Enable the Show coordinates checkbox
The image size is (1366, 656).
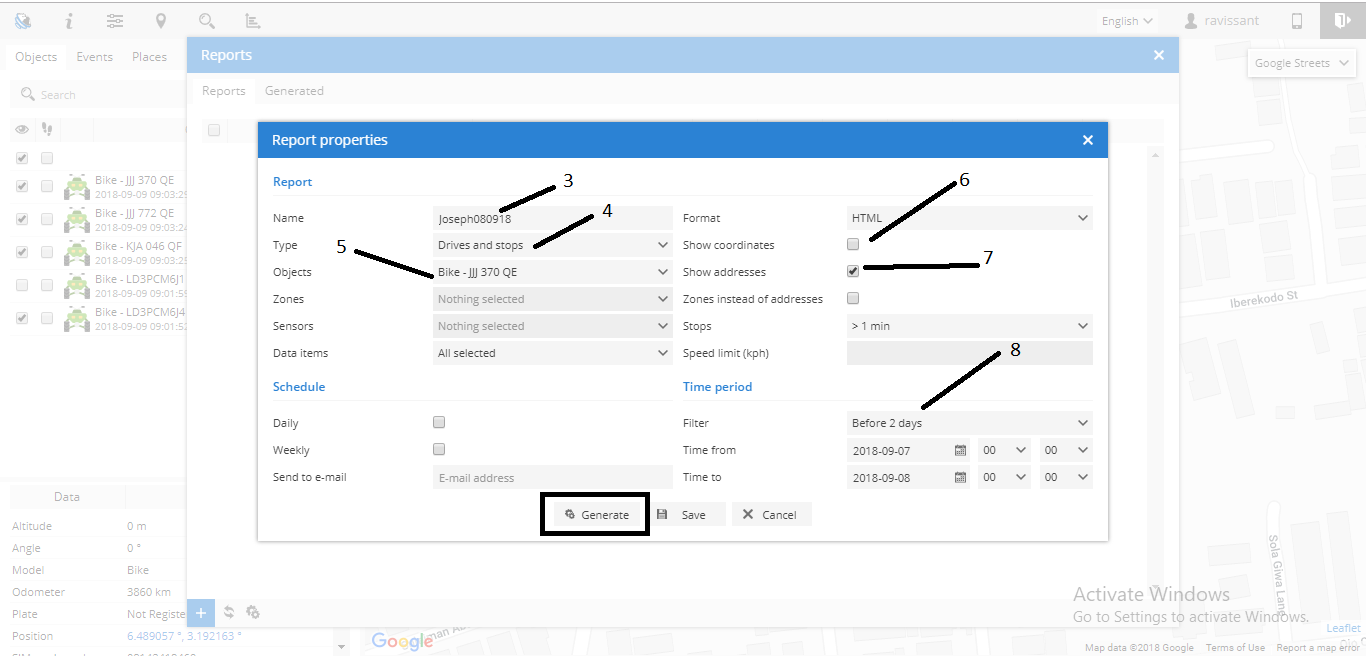pyautogui.click(x=853, y=244)
